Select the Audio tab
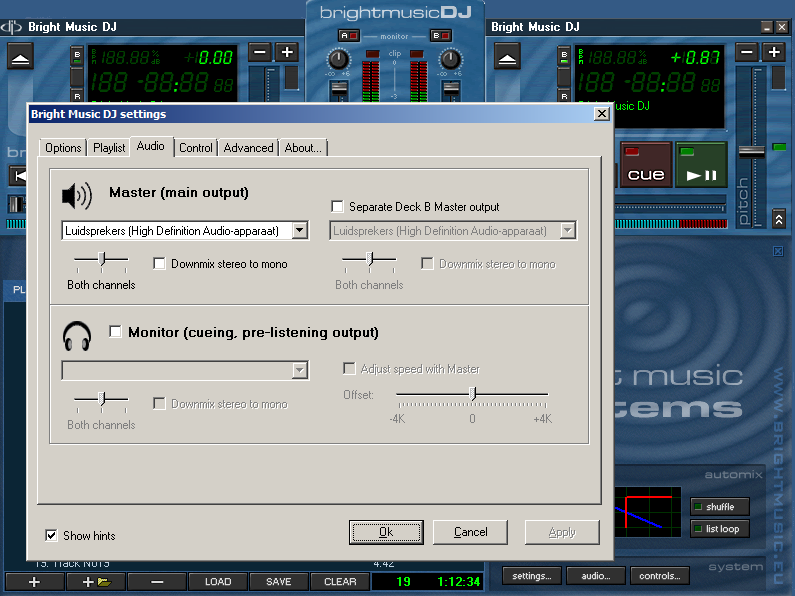Image resolution: width=795 pixels, height=596 pixels. point(151,146)
